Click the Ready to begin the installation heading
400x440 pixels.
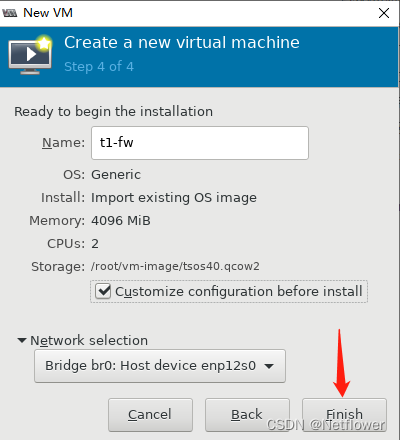coord(113,111)
